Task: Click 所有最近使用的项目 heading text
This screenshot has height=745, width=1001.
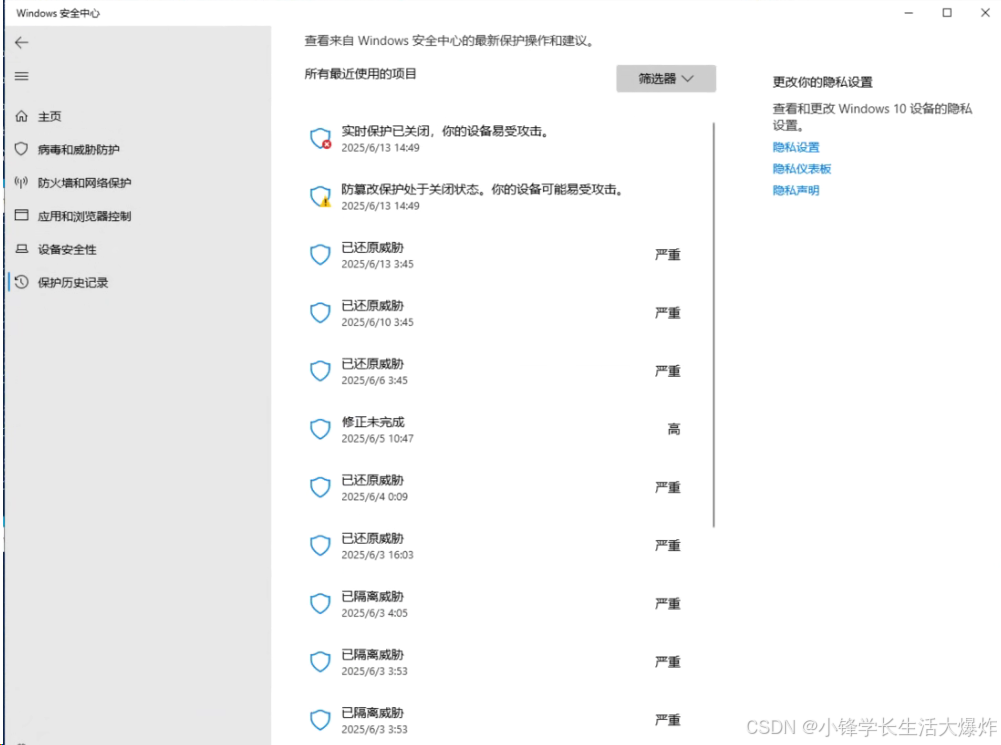Action: pyautogui.click(x=360, y=74)
